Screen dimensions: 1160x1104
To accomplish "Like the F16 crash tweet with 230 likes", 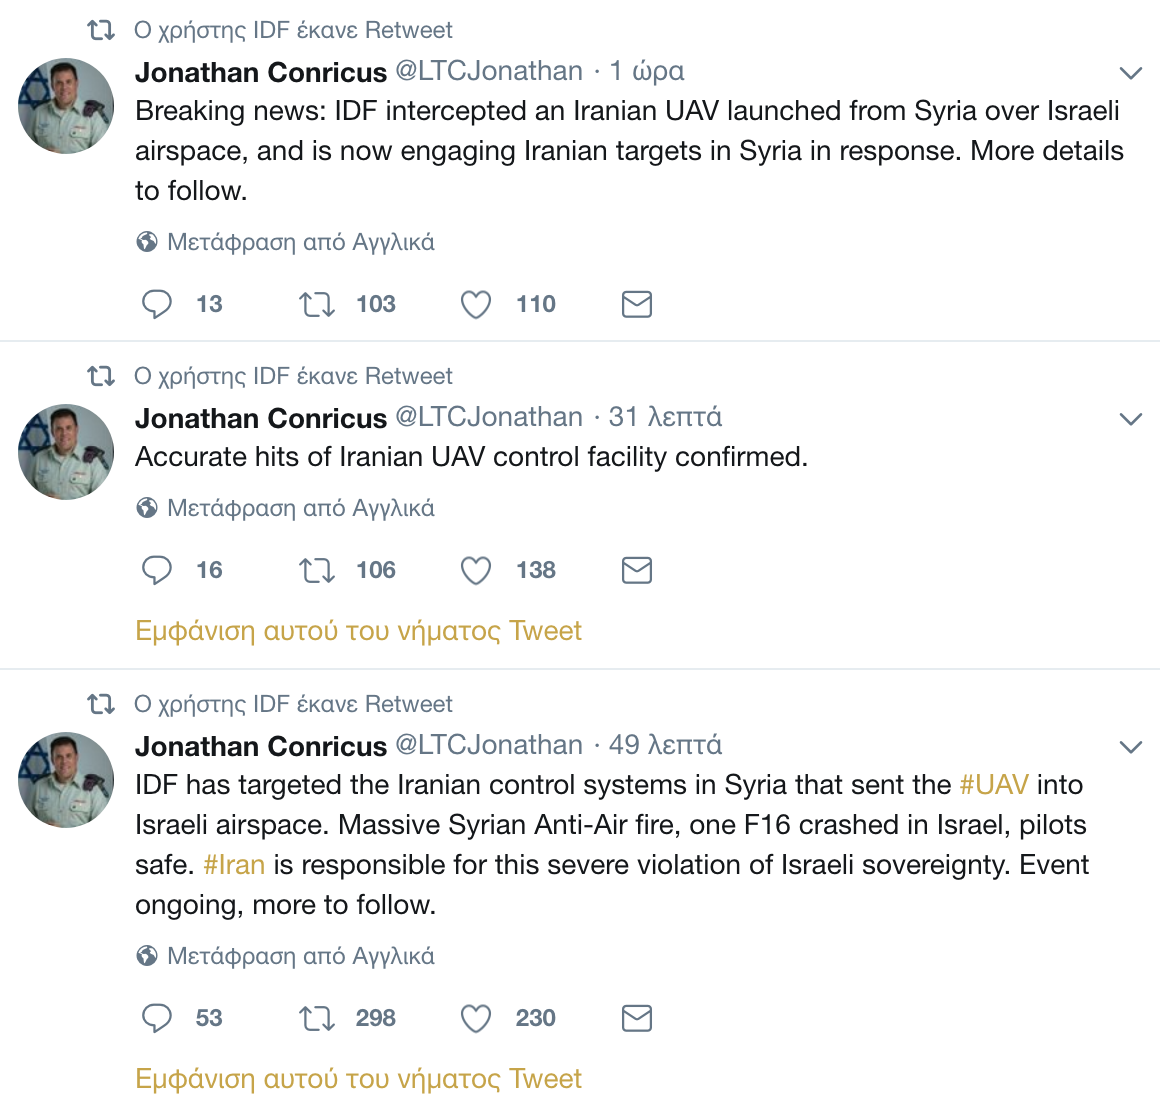I will coord(476,1018).
